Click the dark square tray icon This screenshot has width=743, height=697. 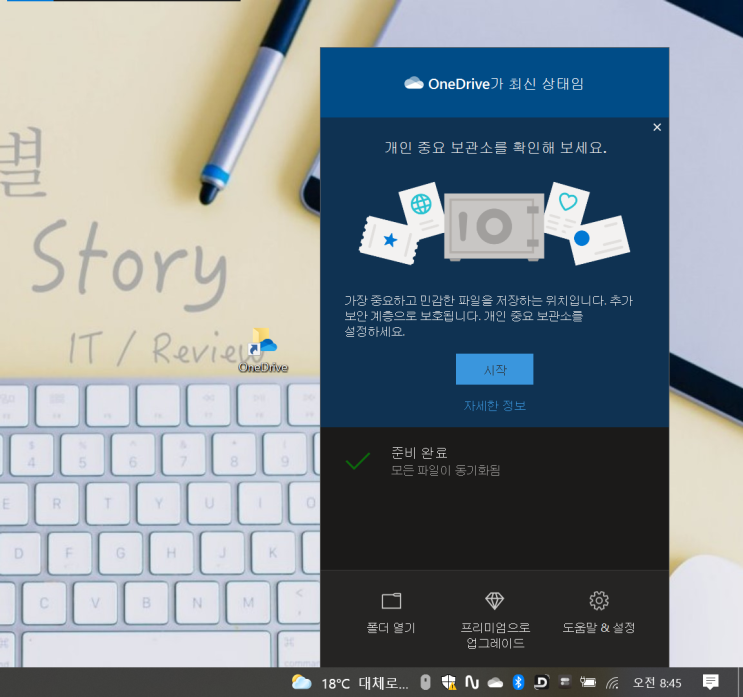pos(564,682)
